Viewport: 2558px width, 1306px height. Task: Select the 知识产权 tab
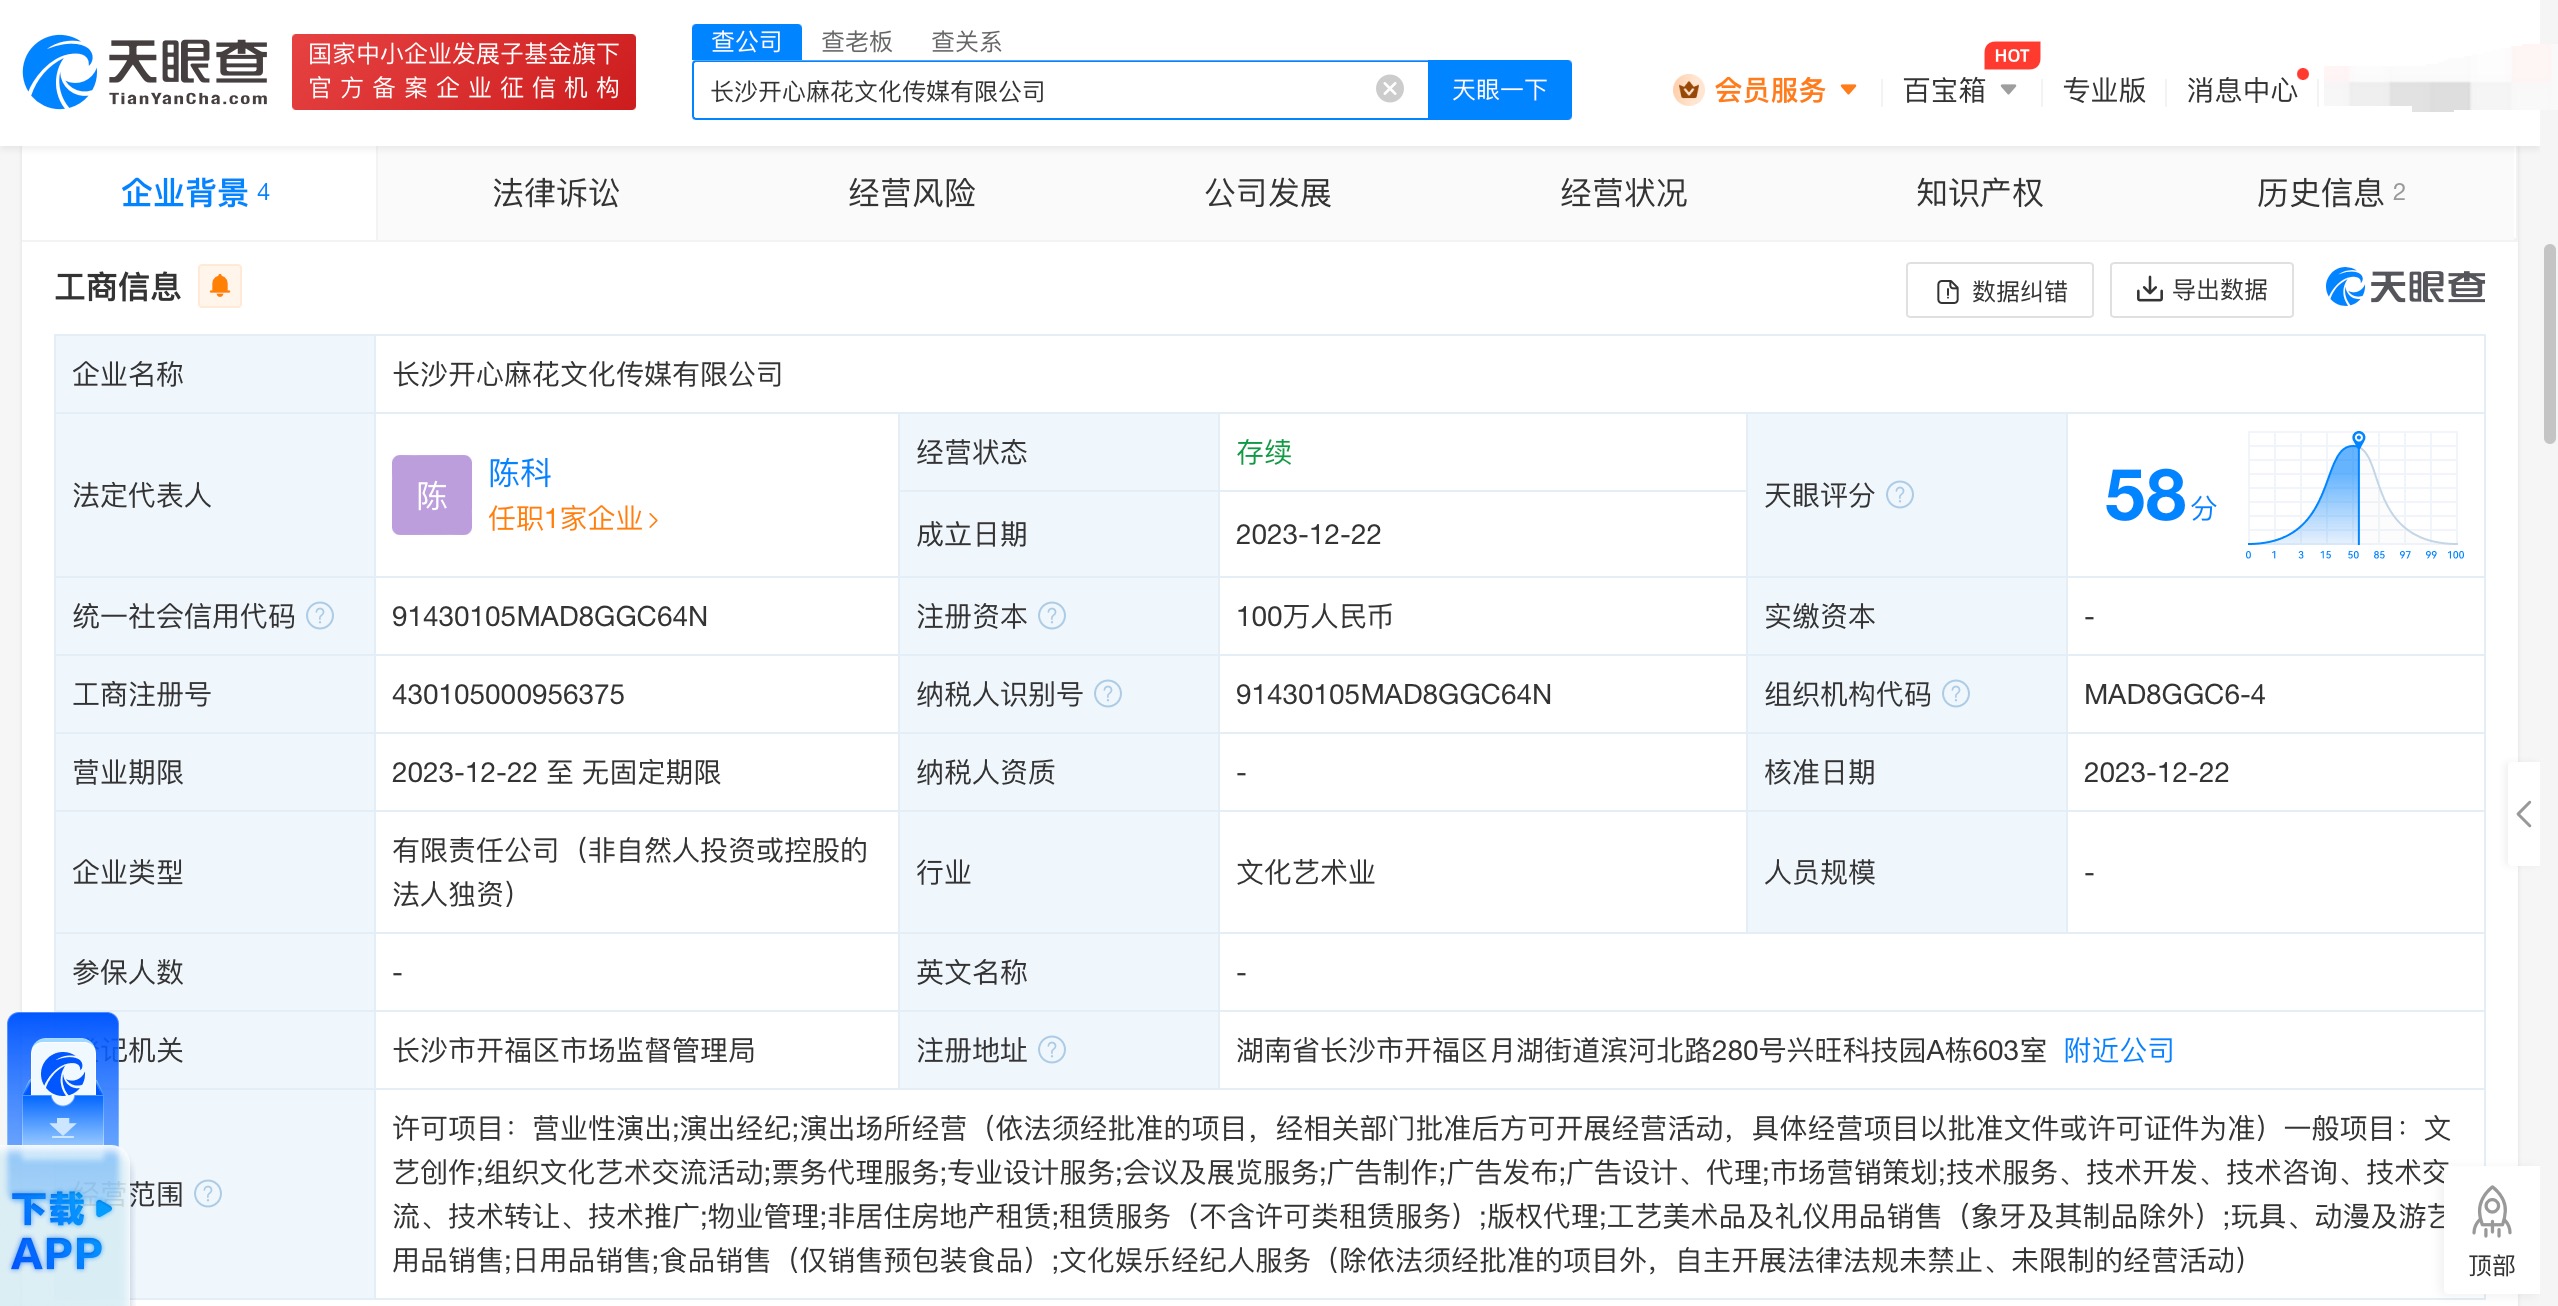pyautogui.click(x=1980, y=193)
